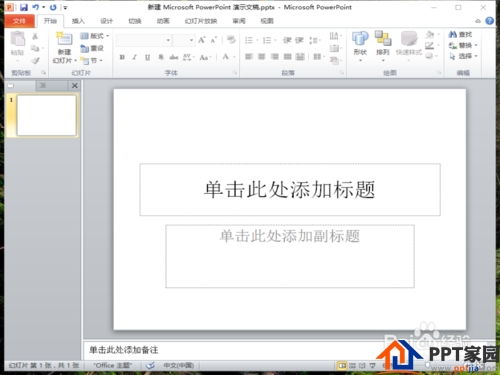Toggle Bold formatting
The height and width of the screenshot is (375, 500).
point(122,57)
